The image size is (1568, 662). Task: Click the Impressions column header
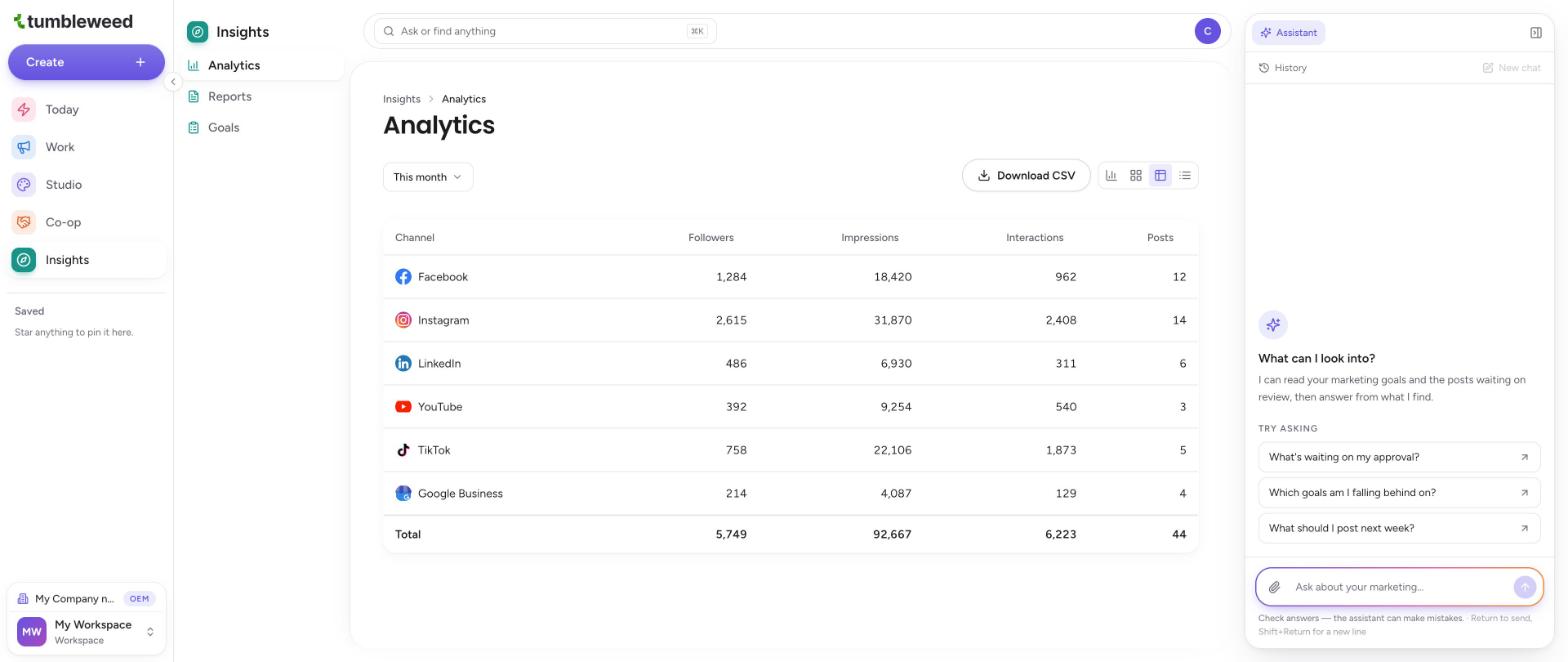pyautogui.click(x=870, y=238)
